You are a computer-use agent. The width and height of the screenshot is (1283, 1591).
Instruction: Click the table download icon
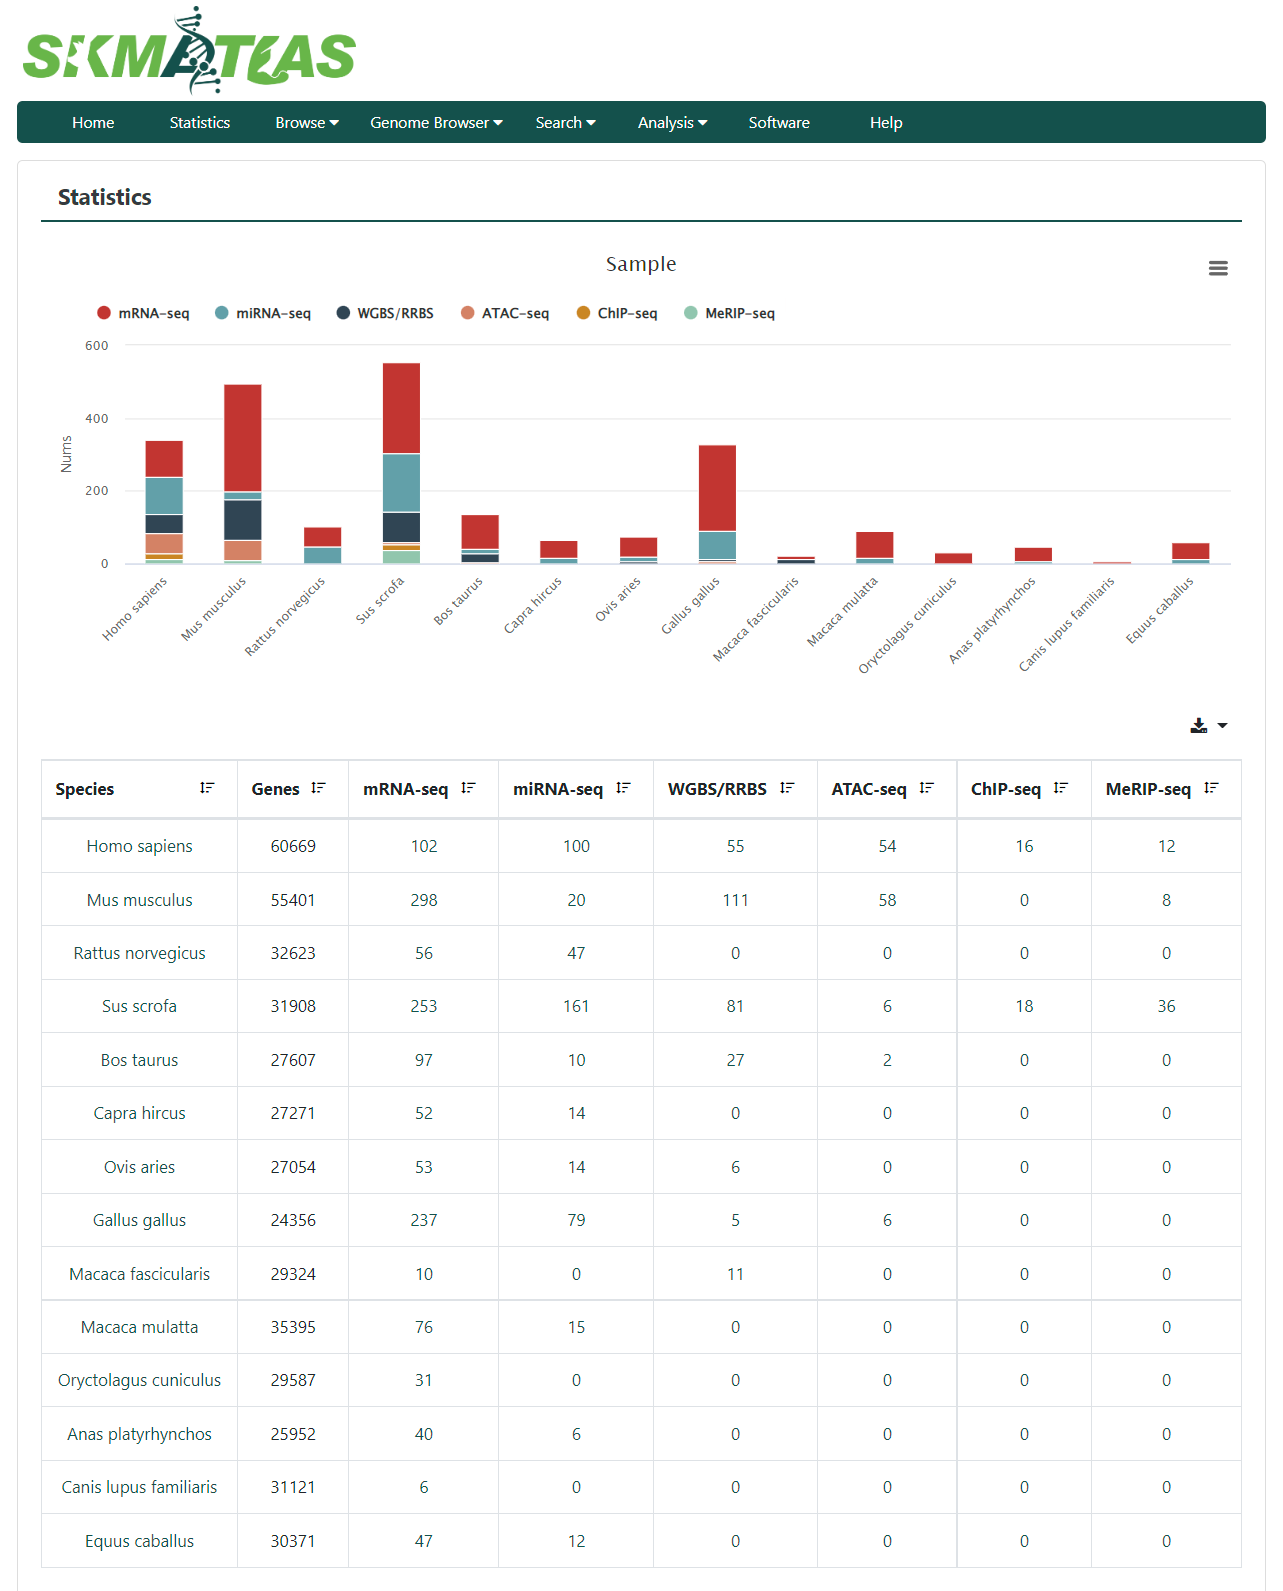click(1198, 726)
